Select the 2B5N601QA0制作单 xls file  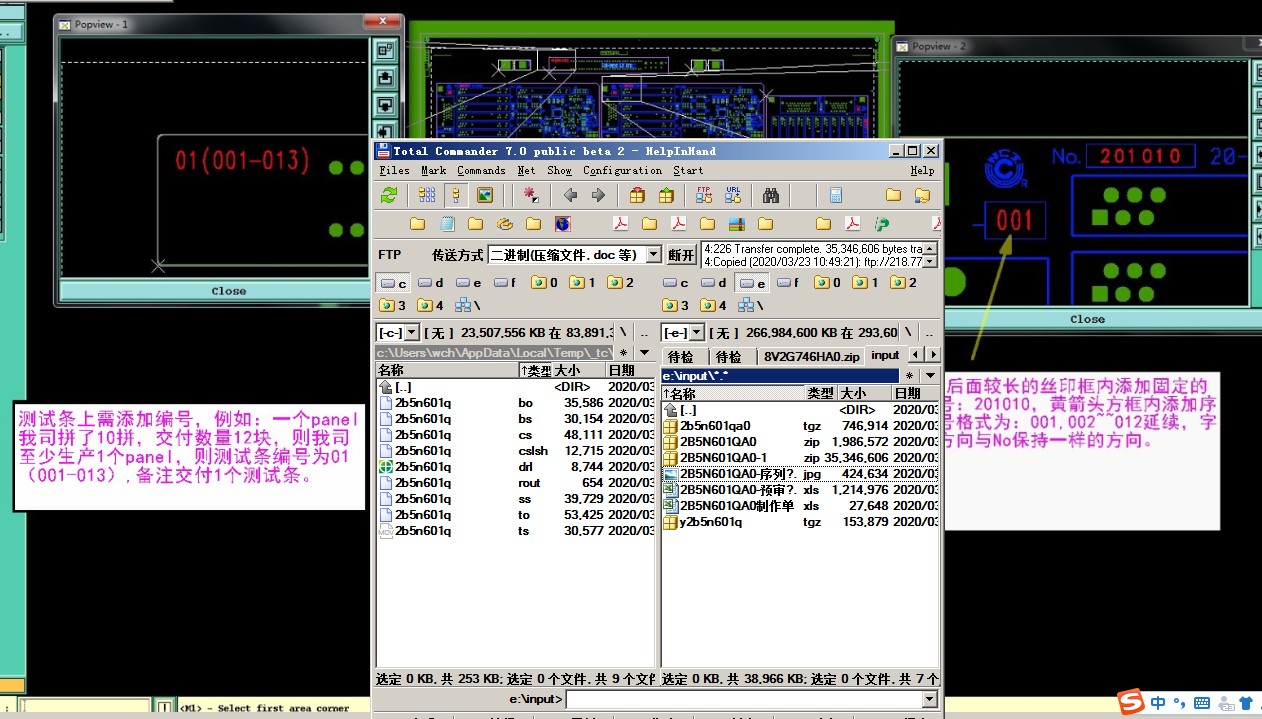coord(800,506)
